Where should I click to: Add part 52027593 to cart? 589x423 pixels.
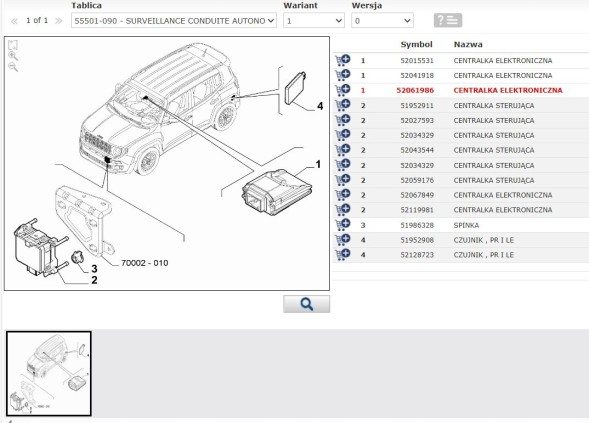tap(342, 120)
